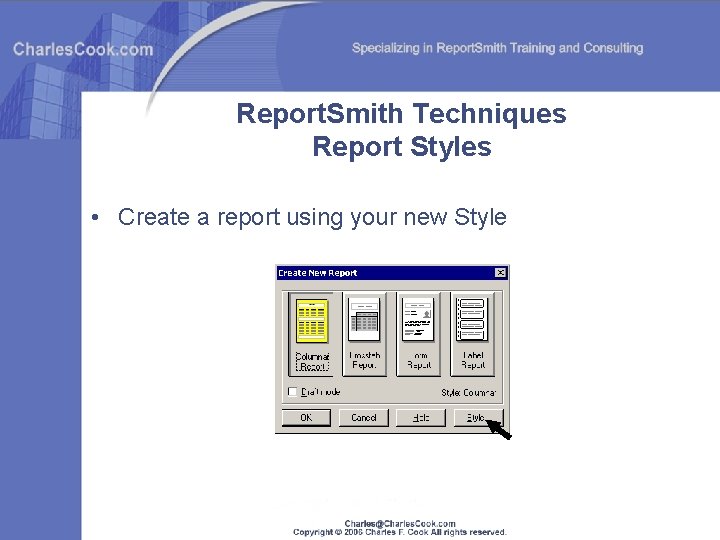
Task: Select the Columnar Report style icon
Action: pyautogui.click(x=312, y=334)
